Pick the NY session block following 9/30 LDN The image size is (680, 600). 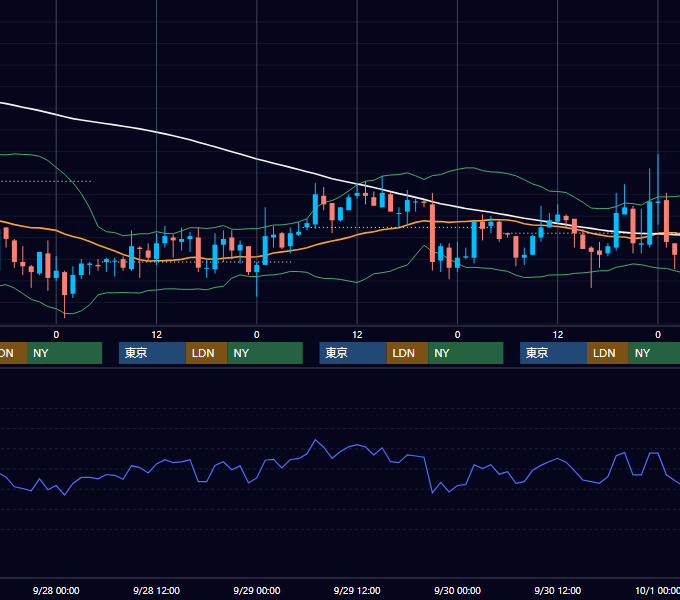point(654,353)
